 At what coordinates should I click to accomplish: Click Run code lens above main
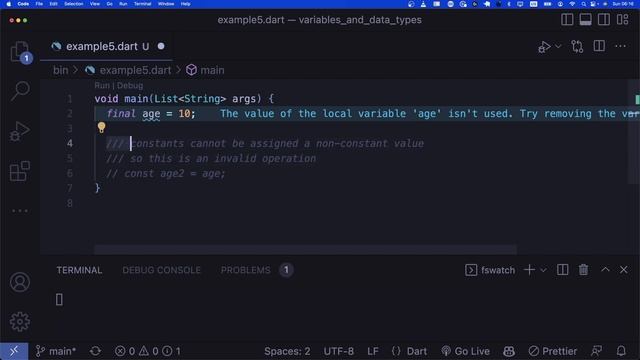(x=102, y=85)
